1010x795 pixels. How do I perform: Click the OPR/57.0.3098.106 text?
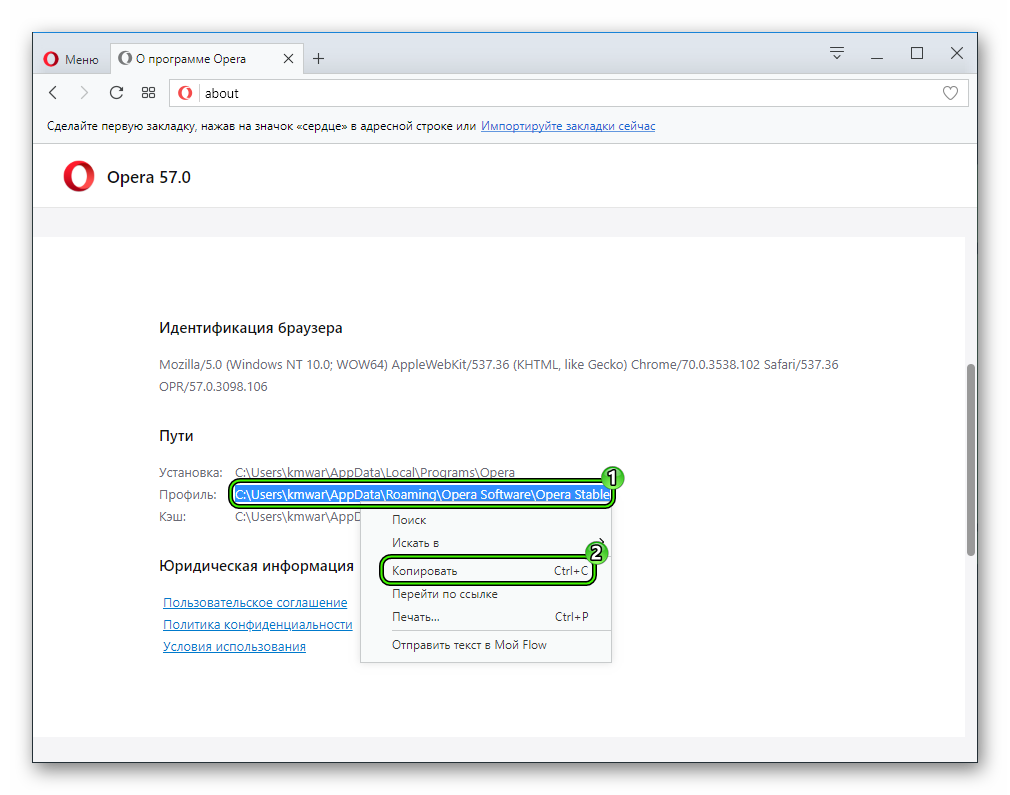click(x=213, y=387)
